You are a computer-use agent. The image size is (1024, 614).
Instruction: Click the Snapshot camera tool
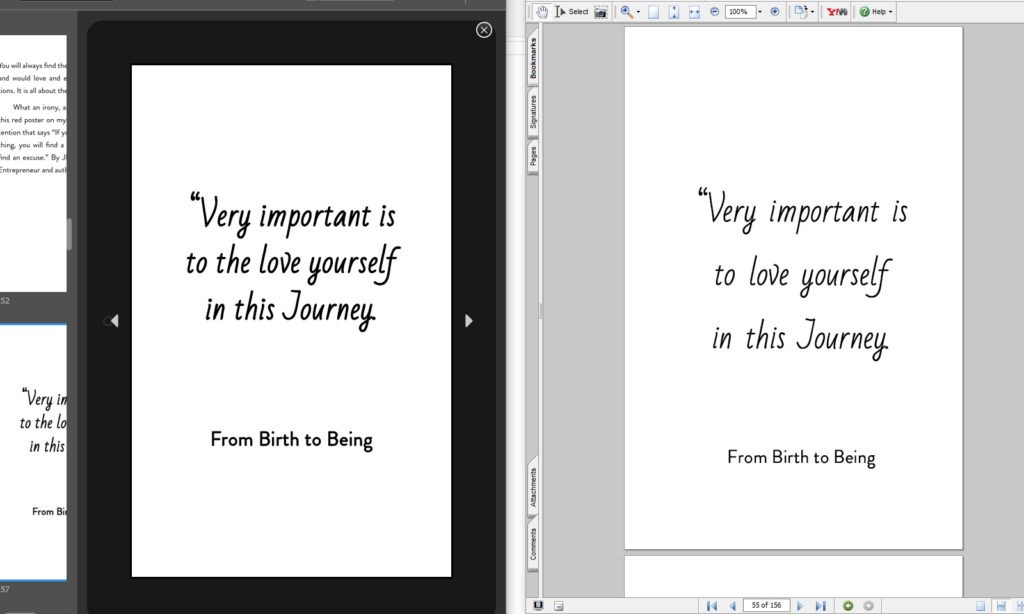[x=601, y=12]
